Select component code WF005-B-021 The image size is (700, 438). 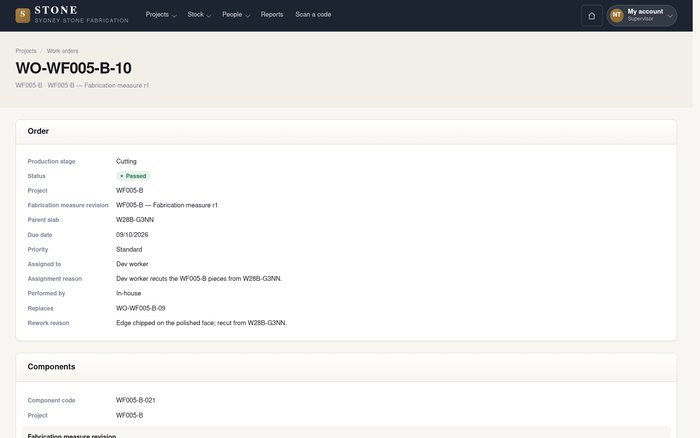(136, 400)
